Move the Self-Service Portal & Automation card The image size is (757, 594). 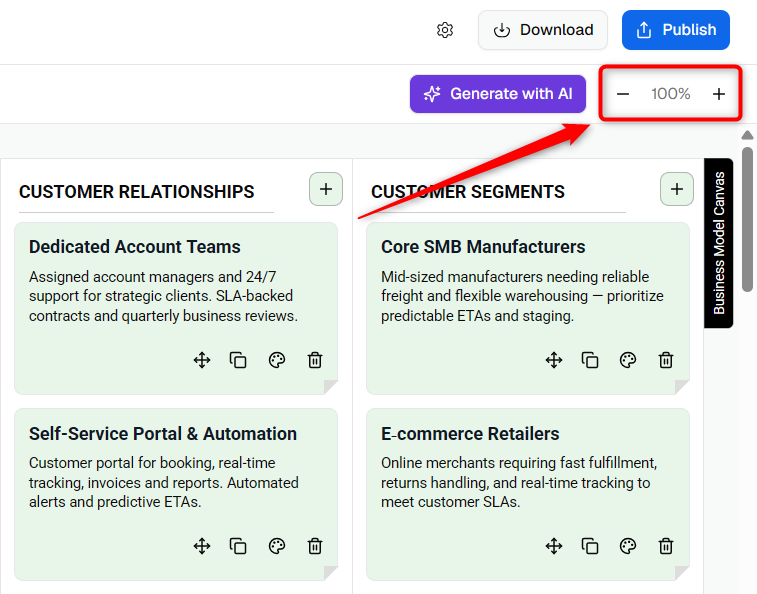point(202,546)
